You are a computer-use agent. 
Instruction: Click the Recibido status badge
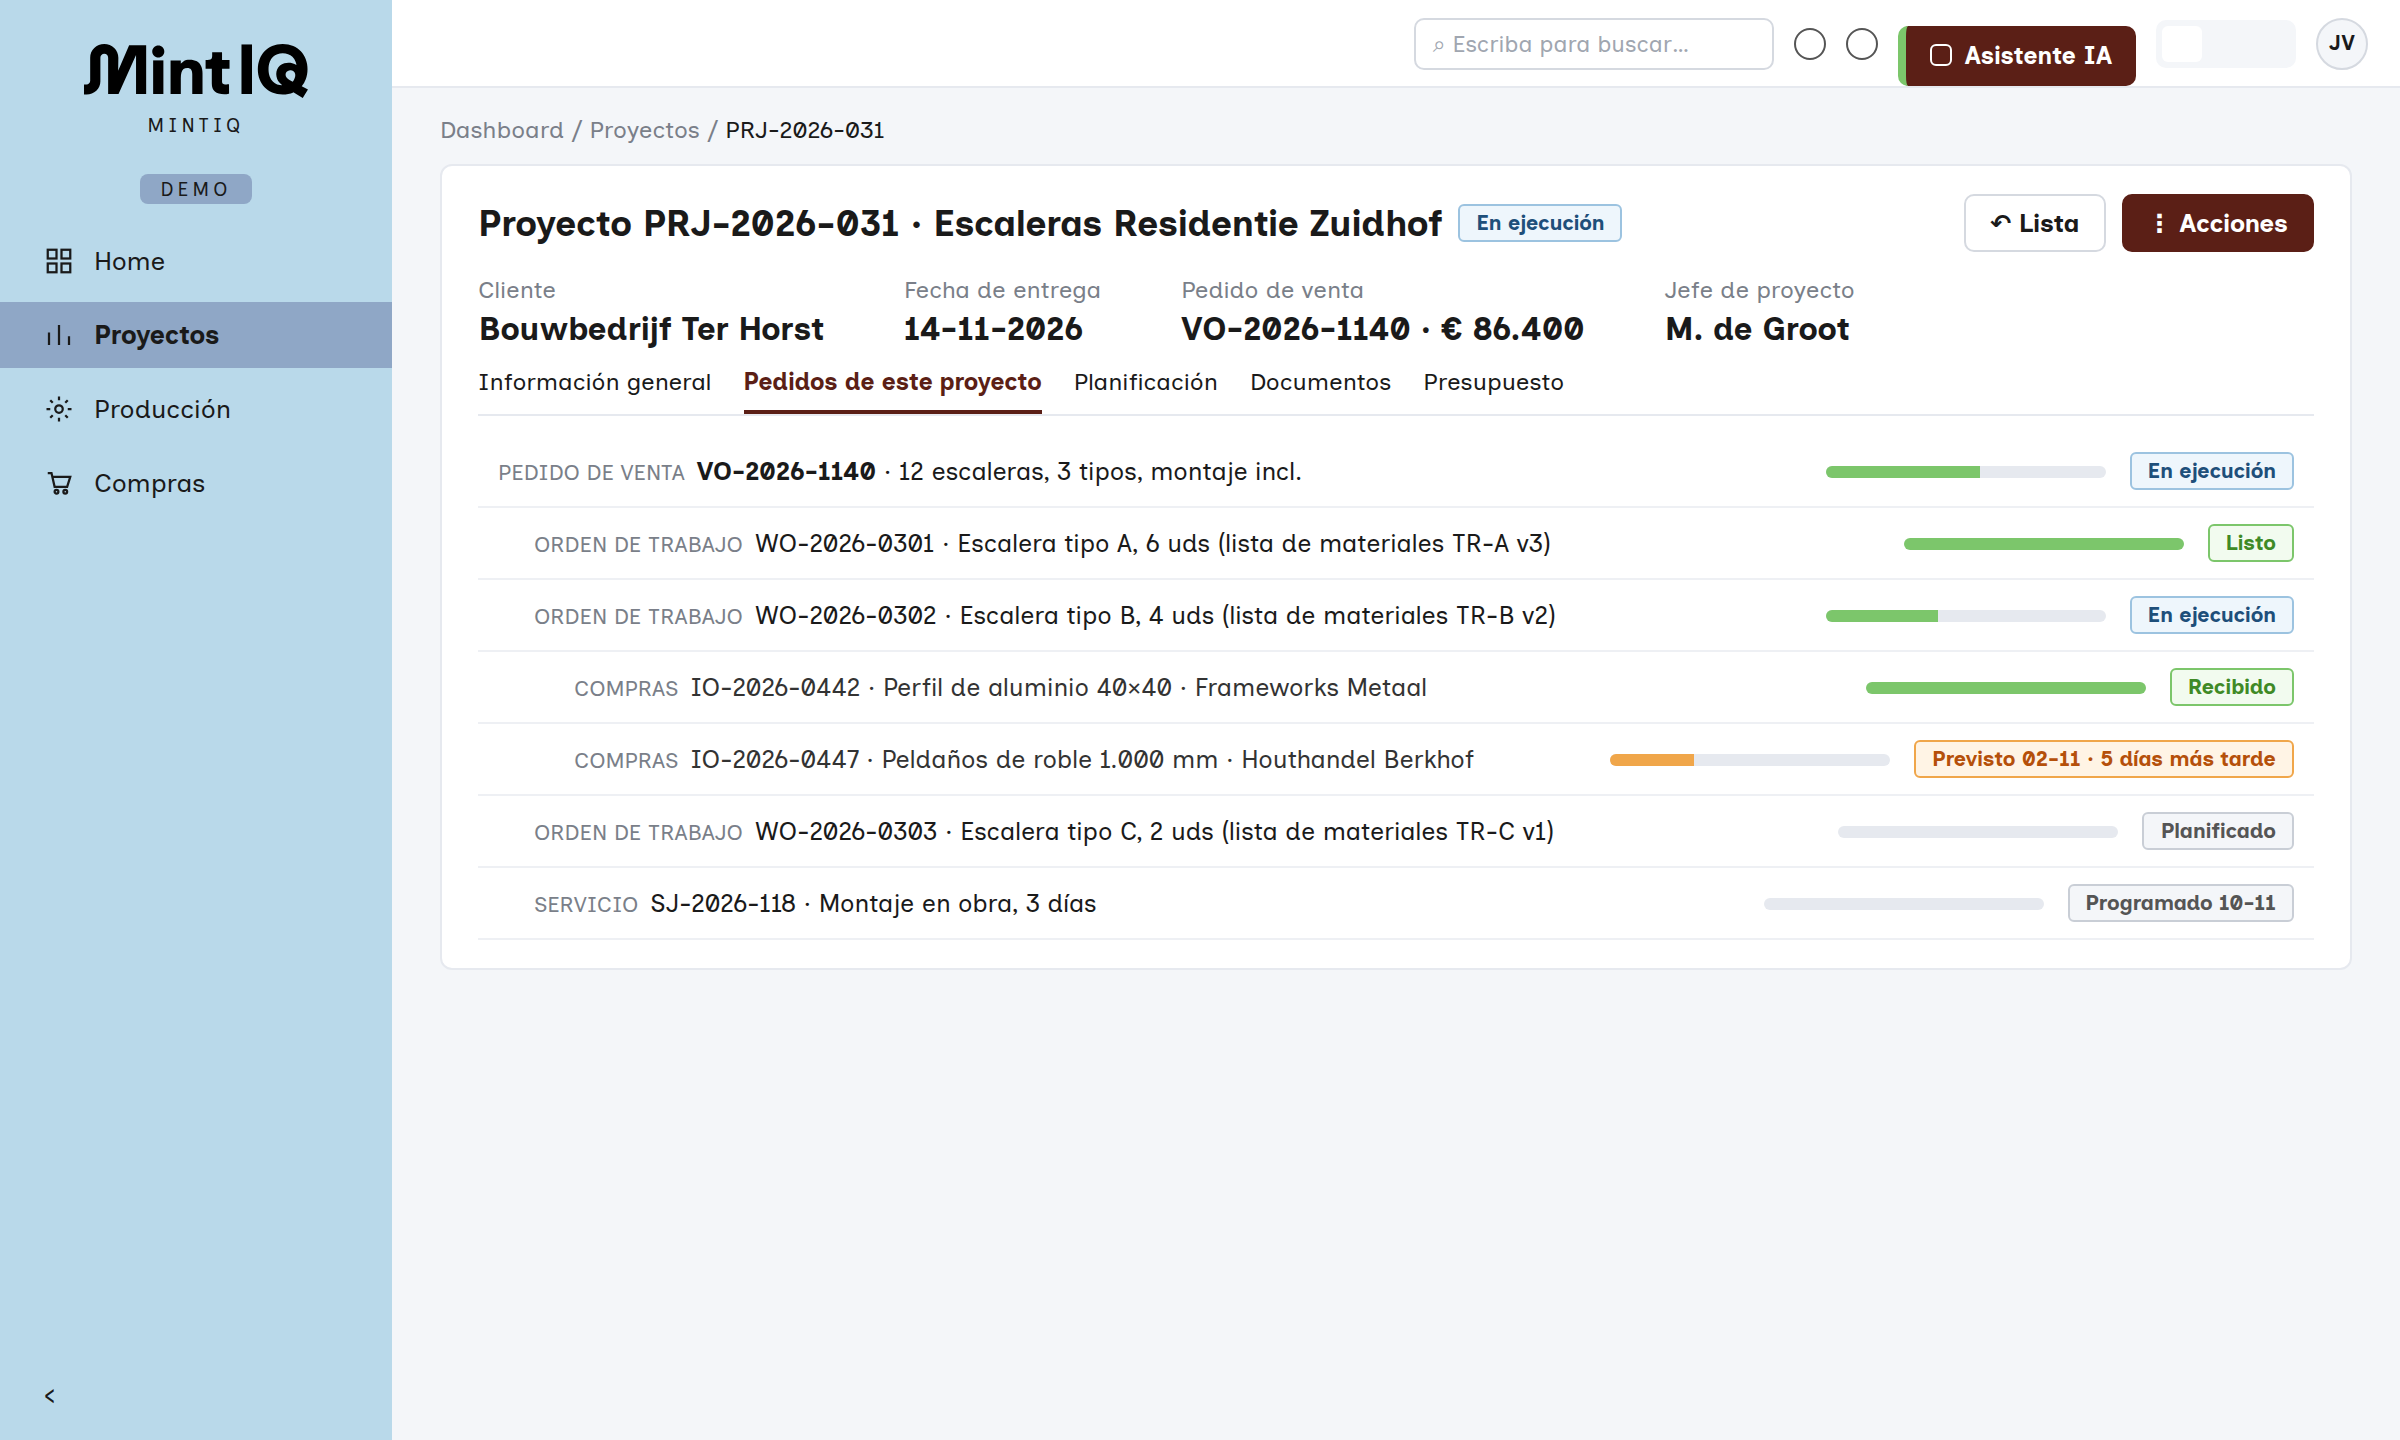coord(2232,687)
